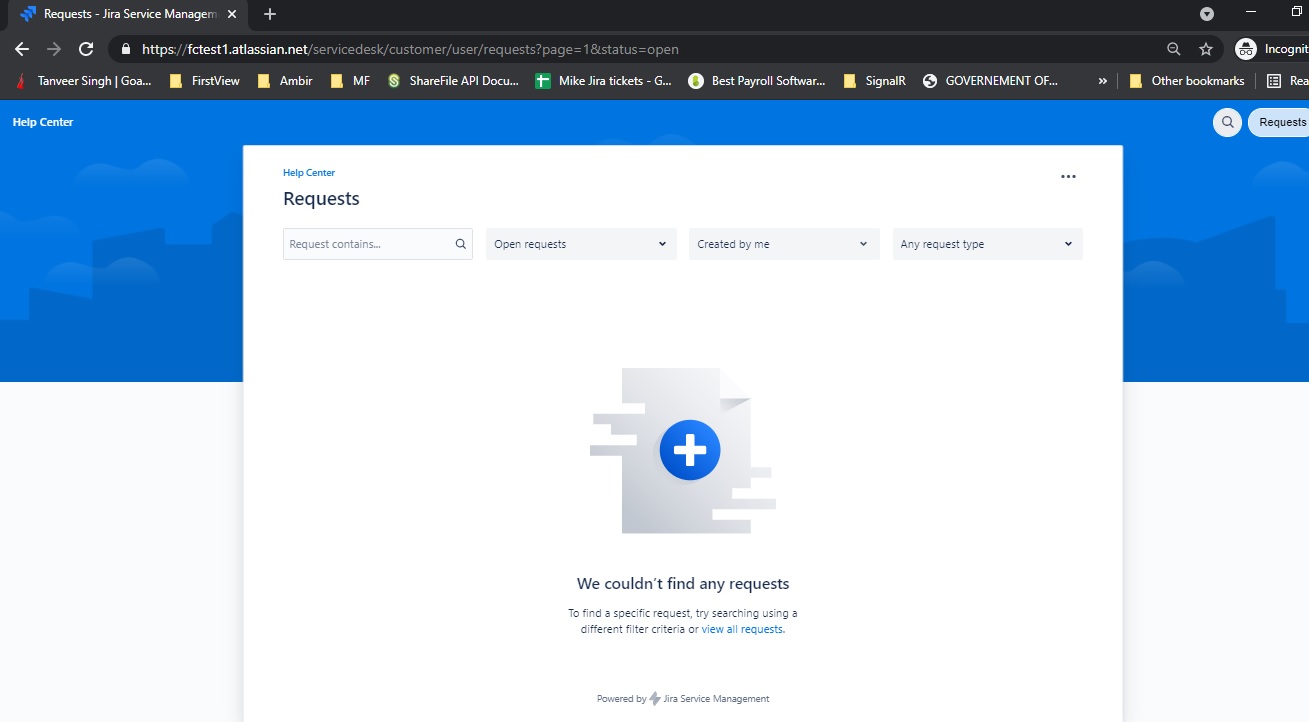The image size is (1309, 722).
Task: Open the GOVERNEMENT OF bookmark
Action: coord(991,81)
